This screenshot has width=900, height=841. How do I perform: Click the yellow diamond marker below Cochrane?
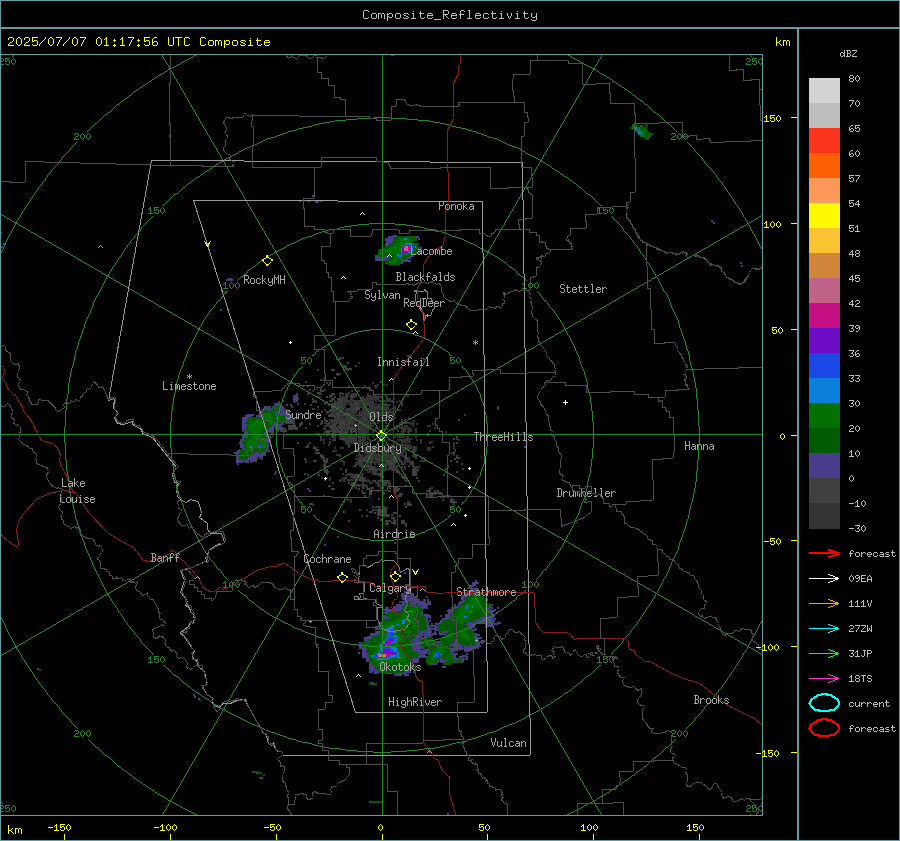[x=343, y=577]
